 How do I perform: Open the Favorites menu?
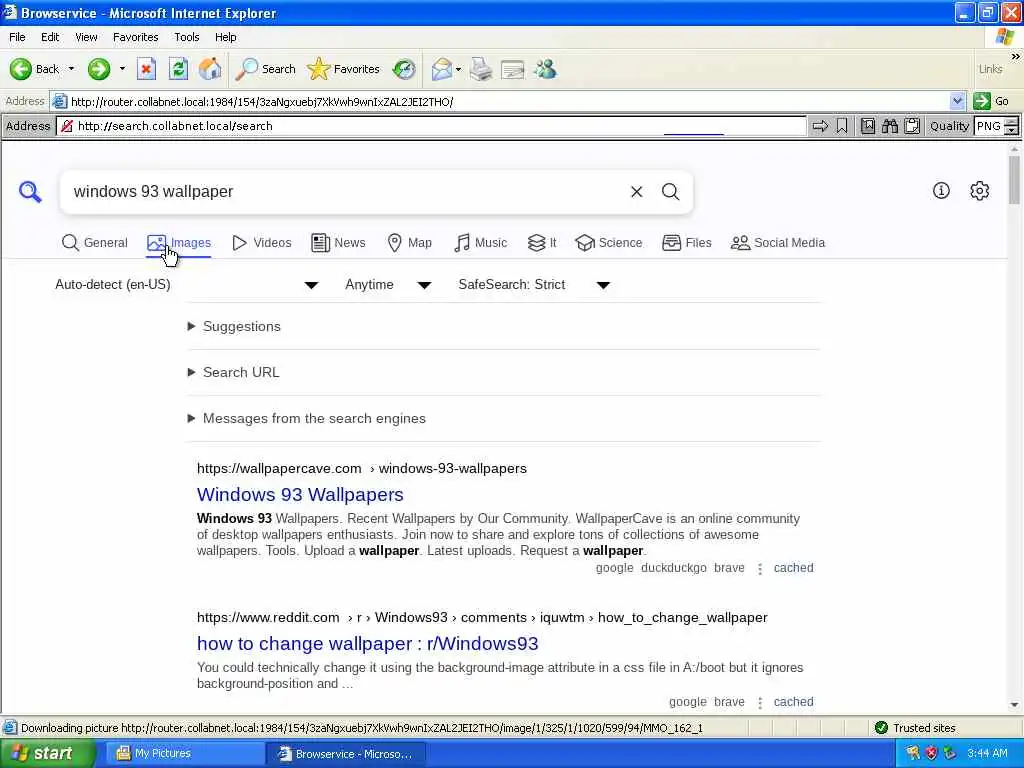[x=136, y=37]
